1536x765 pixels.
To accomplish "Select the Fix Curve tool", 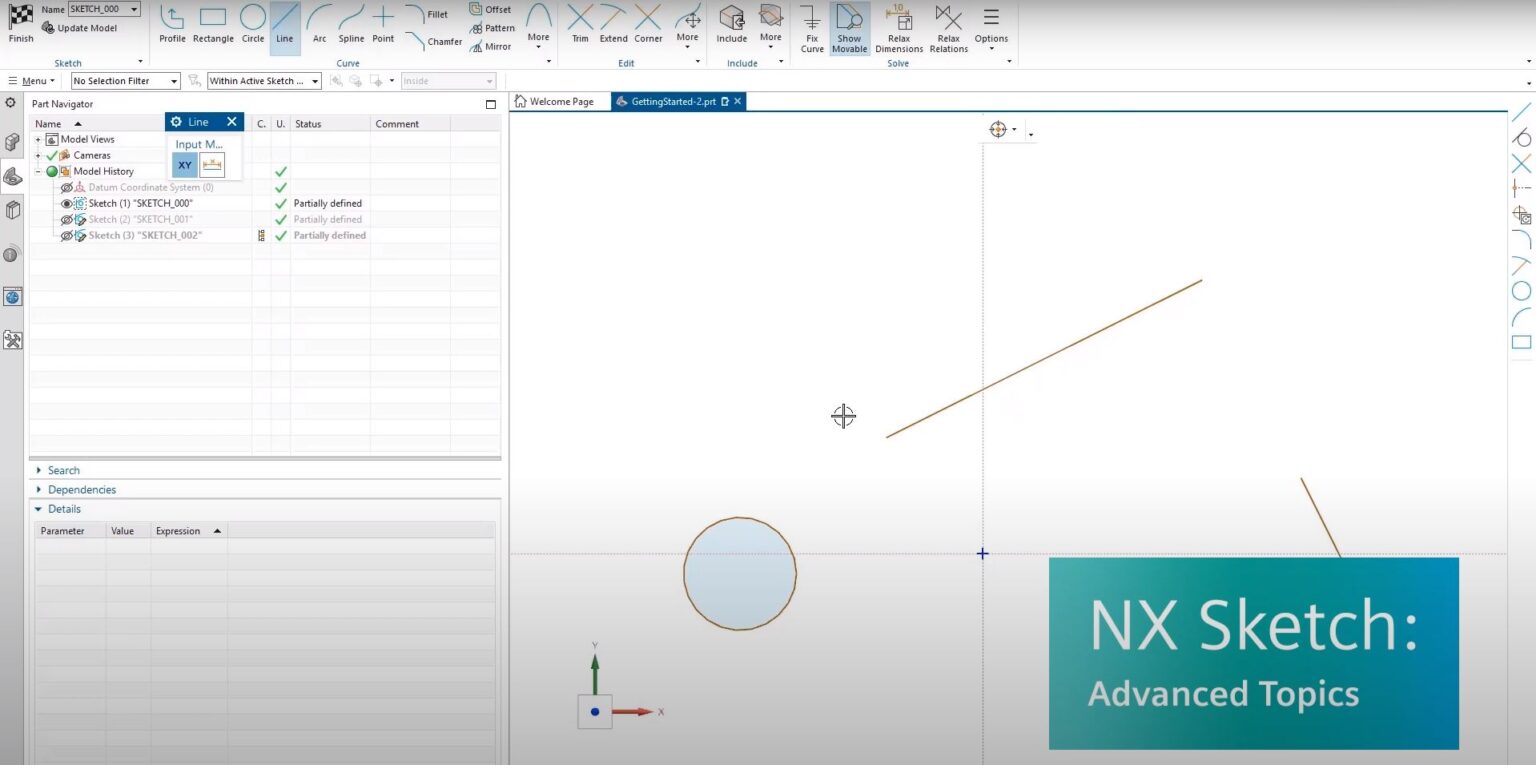I will pos(812,26).
